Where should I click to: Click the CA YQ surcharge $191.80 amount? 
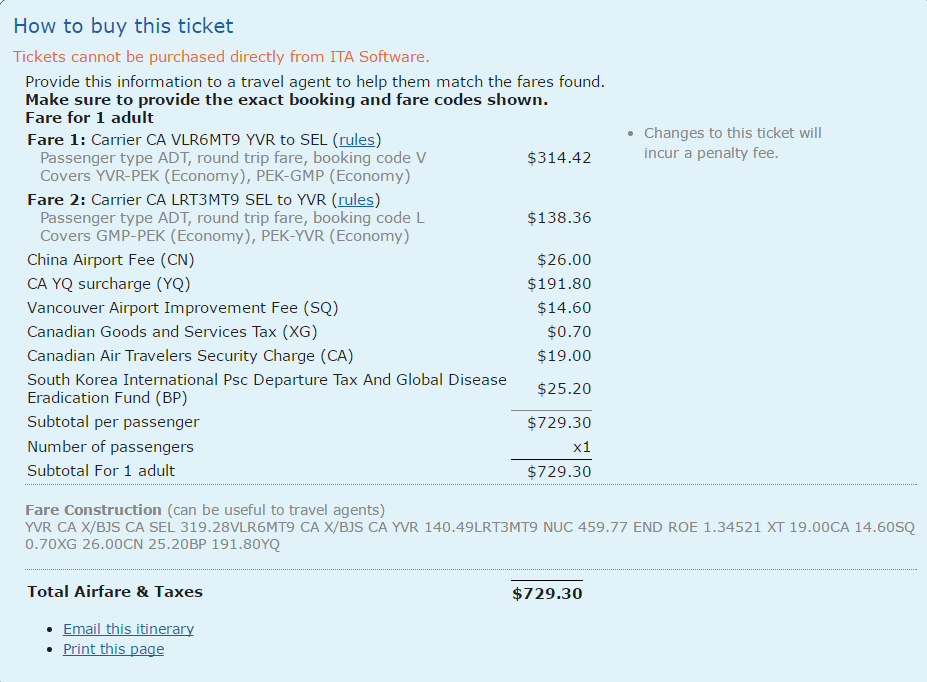(559, 284)
